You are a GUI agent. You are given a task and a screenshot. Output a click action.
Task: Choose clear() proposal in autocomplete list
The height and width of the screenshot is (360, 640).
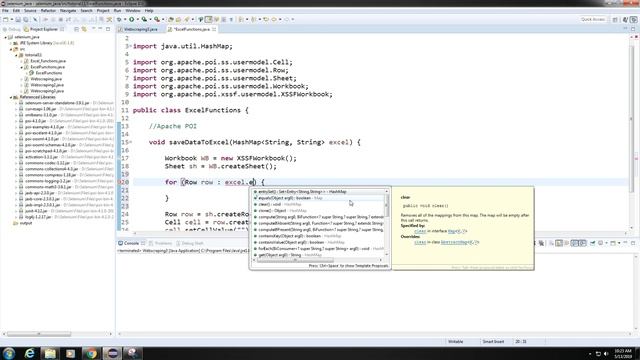(x=318, y=204)
